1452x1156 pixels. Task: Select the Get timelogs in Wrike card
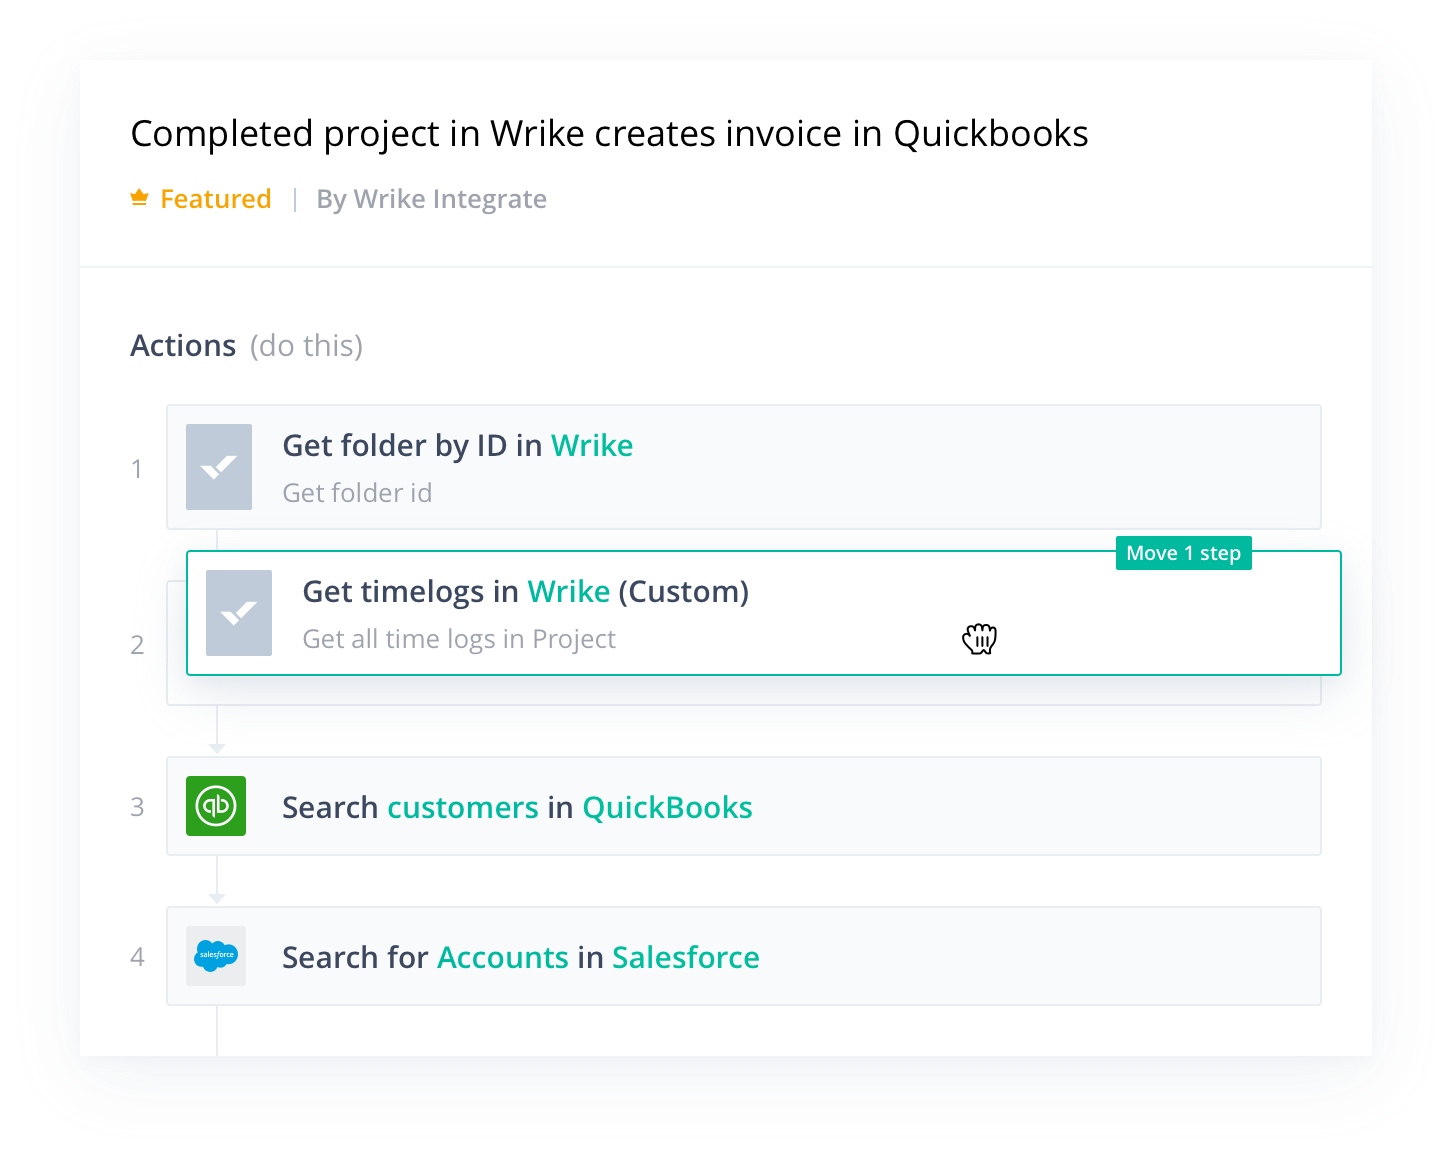[x=764, y=613]
